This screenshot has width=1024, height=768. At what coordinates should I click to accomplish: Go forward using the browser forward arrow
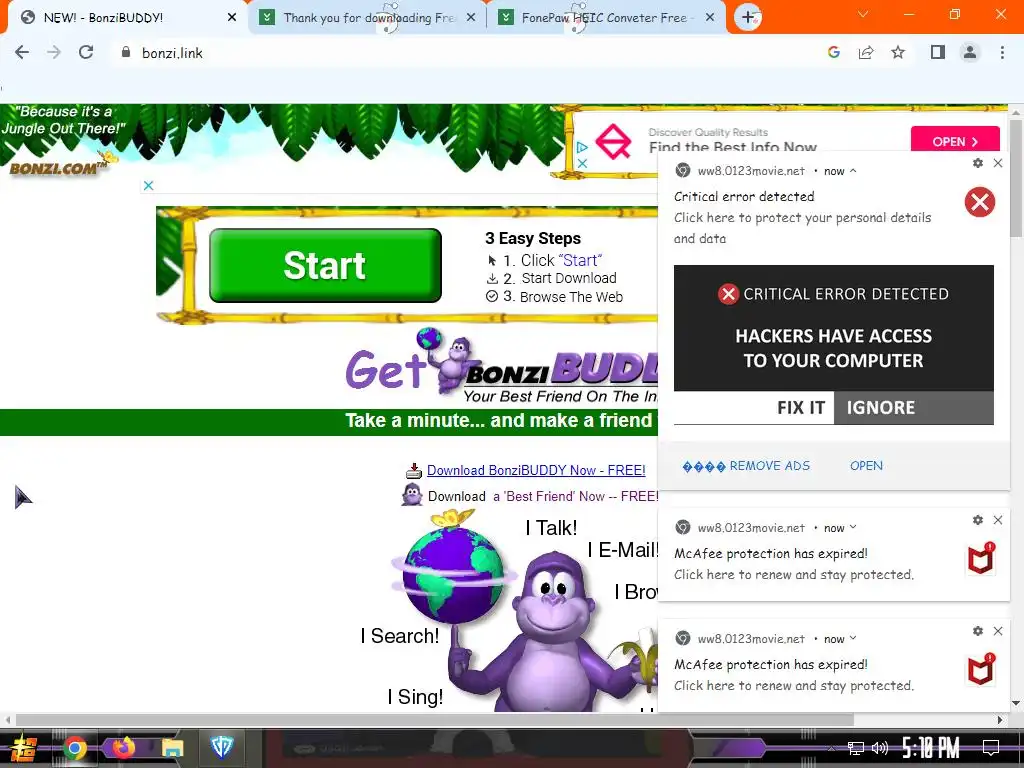(54, 53)
